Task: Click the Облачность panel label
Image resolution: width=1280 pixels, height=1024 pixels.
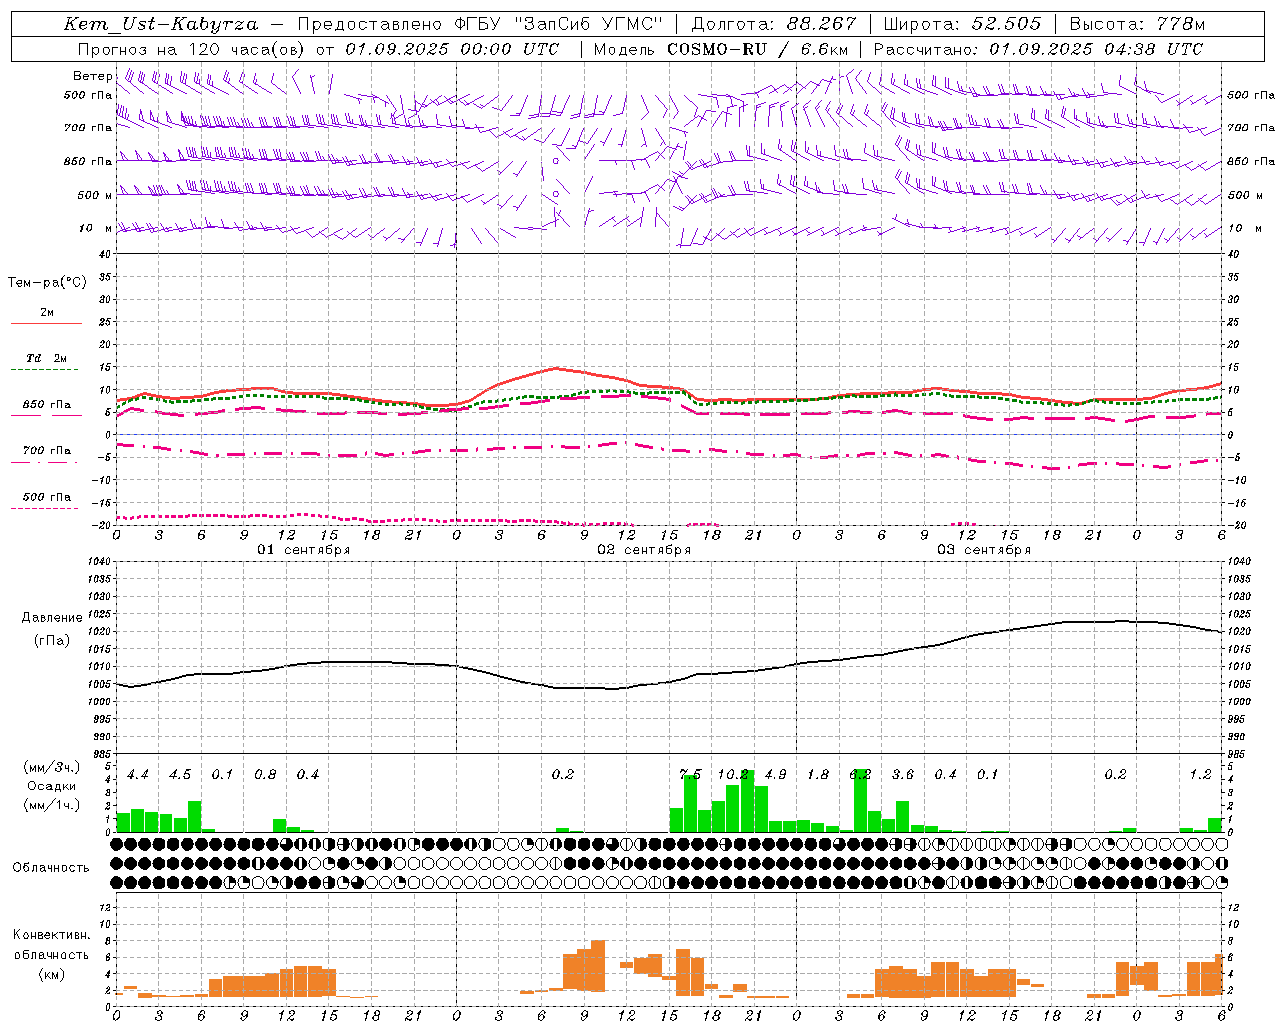Action: (51, 868)
